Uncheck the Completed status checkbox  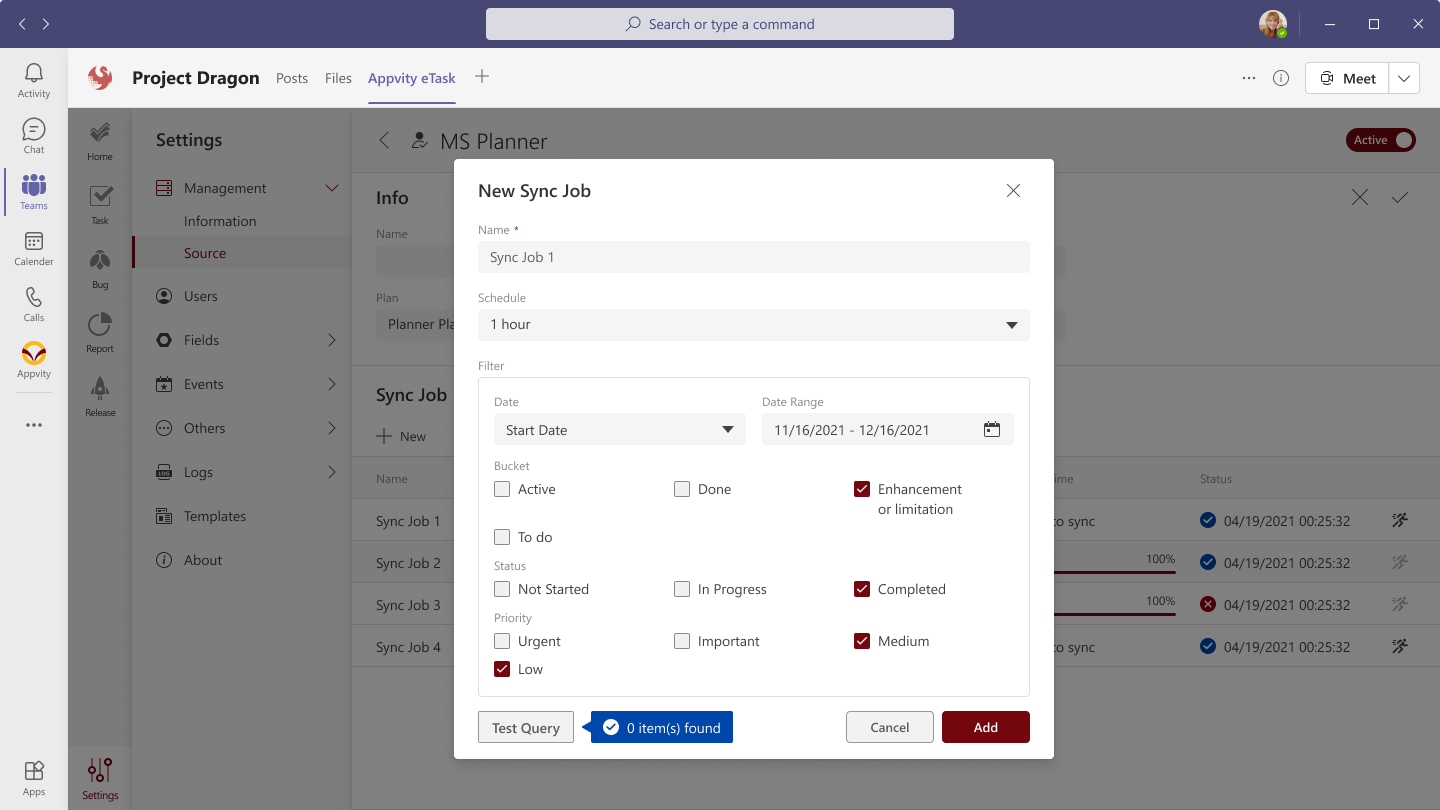click(x=862, y=589)
